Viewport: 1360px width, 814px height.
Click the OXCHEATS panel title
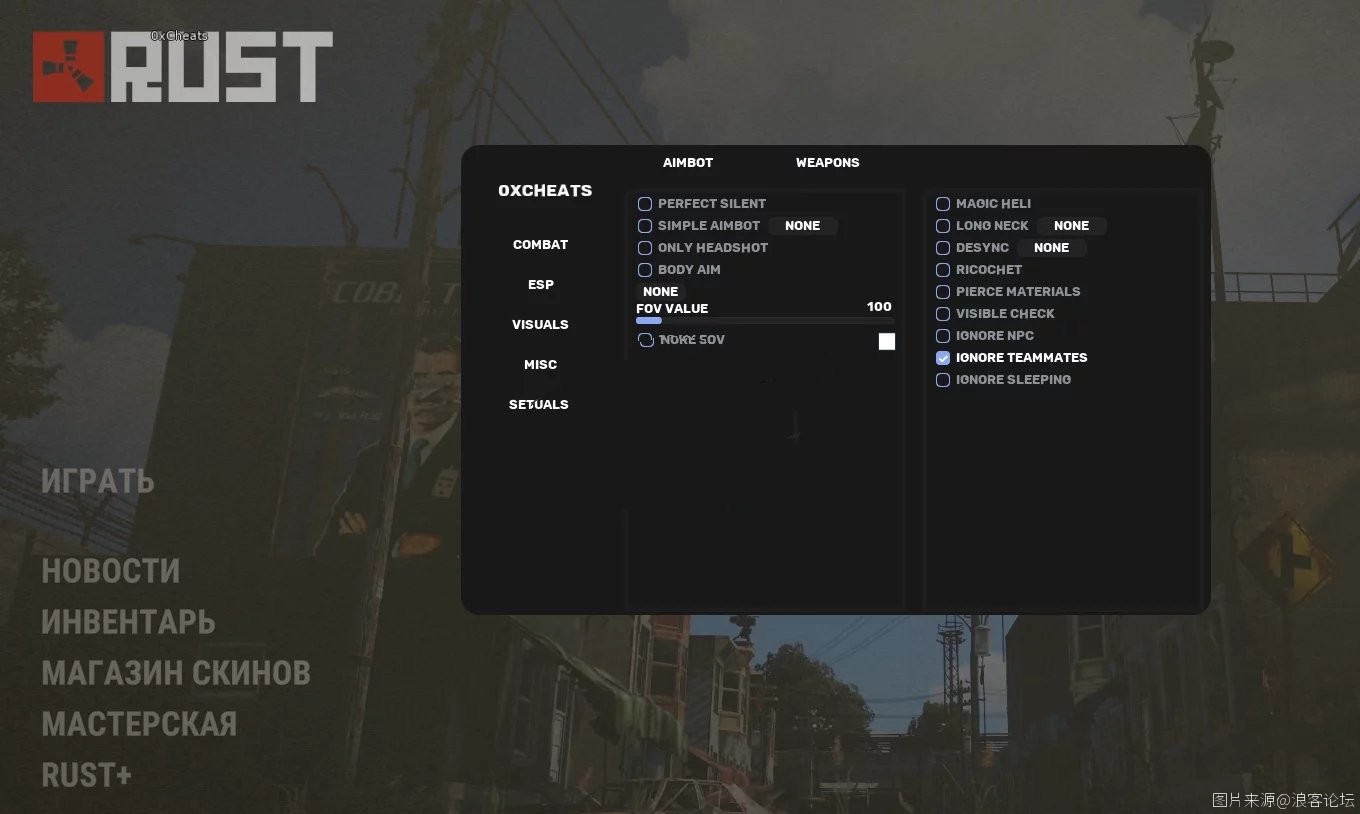coord(545,191)
